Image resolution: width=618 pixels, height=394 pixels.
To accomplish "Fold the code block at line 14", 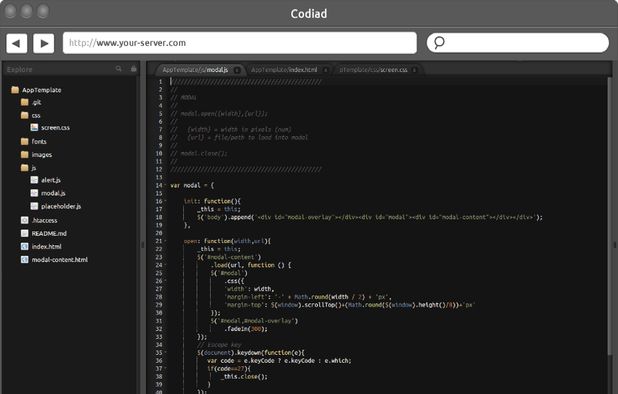I will coord(166,185).
